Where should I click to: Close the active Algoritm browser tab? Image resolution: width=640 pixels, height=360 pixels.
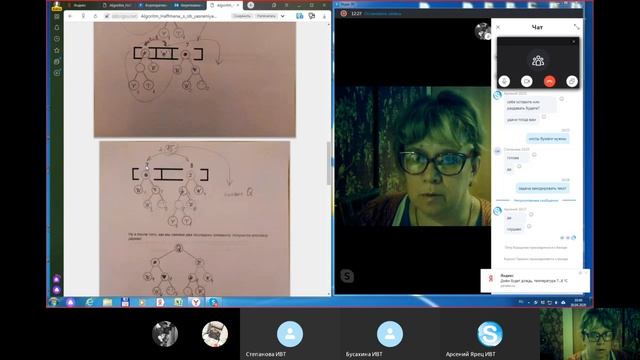click(x=238, y=5)
